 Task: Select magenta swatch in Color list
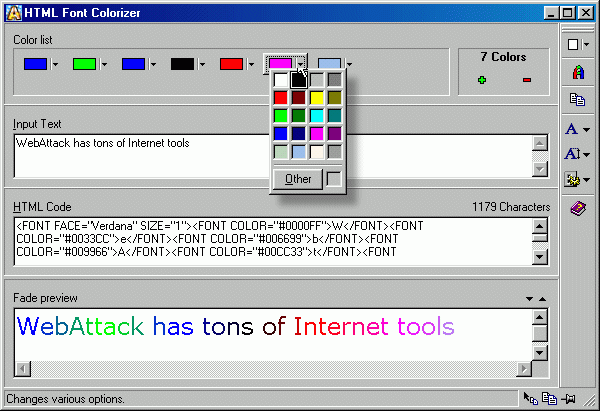click(280, 64)
